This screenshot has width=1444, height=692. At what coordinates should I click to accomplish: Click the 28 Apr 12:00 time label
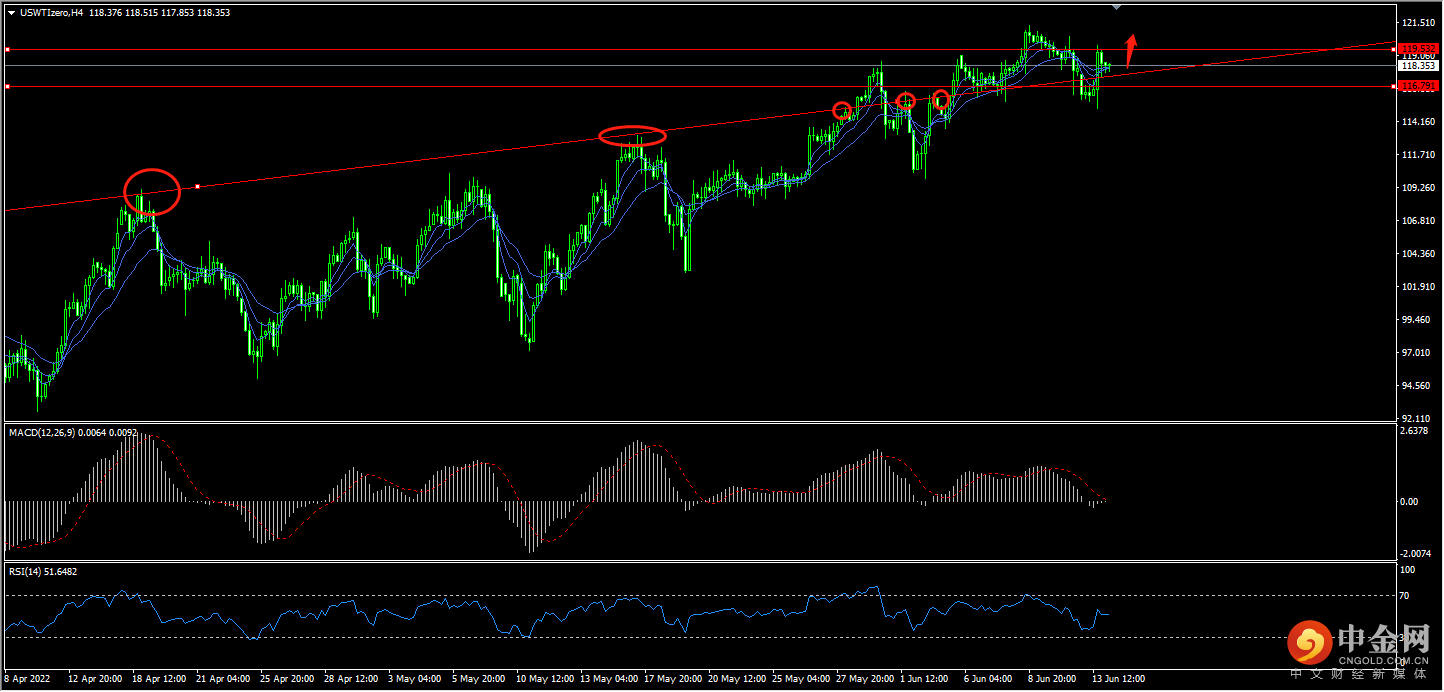tap(351, 678)
